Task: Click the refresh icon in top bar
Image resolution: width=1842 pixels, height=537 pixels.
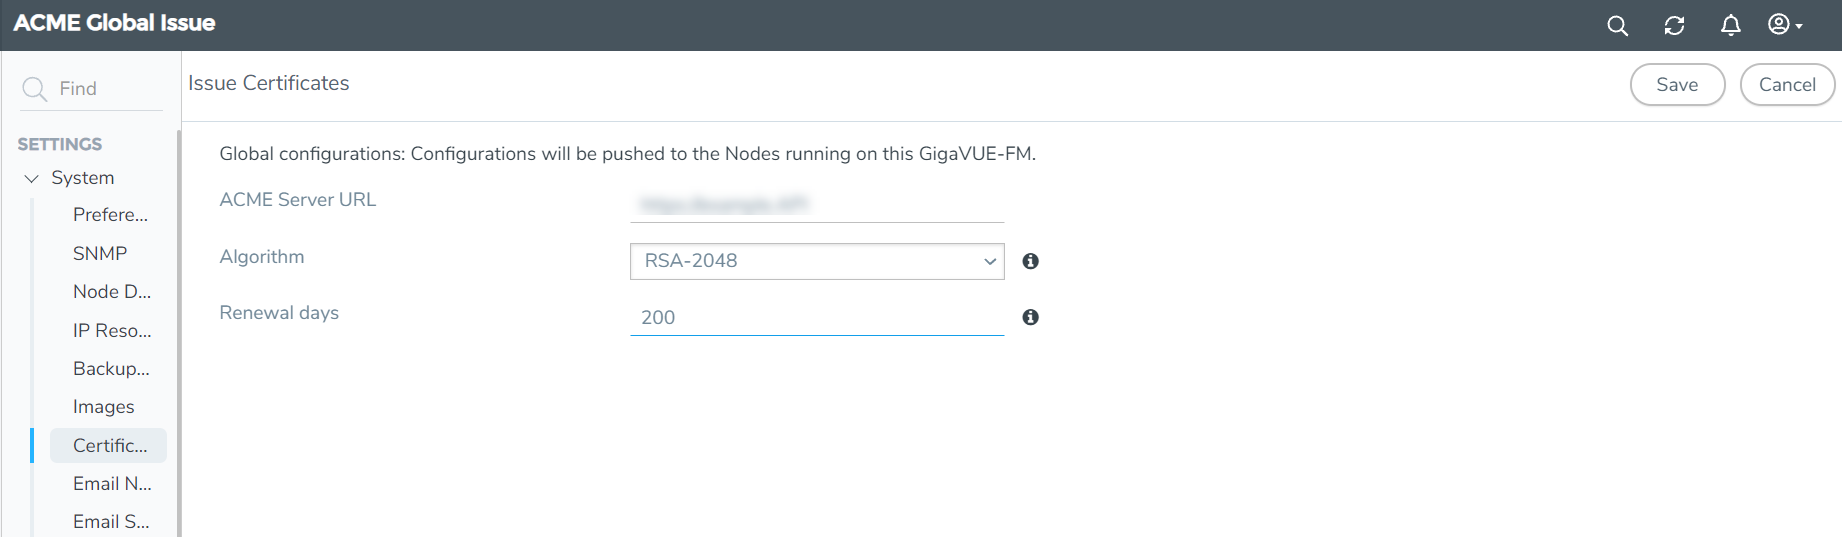Action: [x=1674, y=26]
